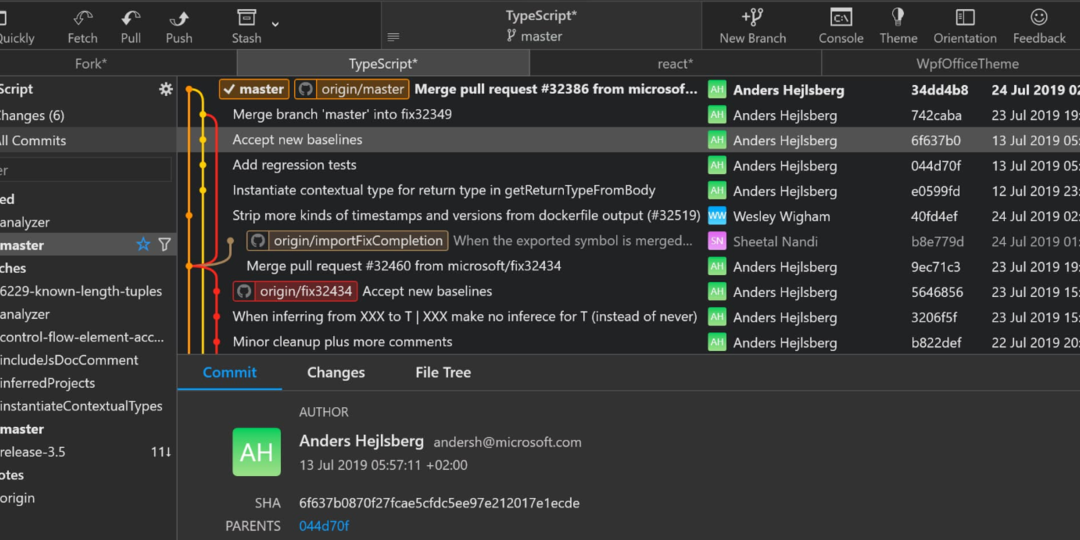Click the sidebar filter input field
This screenshot has height=540, width=1080.
pyautogui.click(x=85, y=169)
